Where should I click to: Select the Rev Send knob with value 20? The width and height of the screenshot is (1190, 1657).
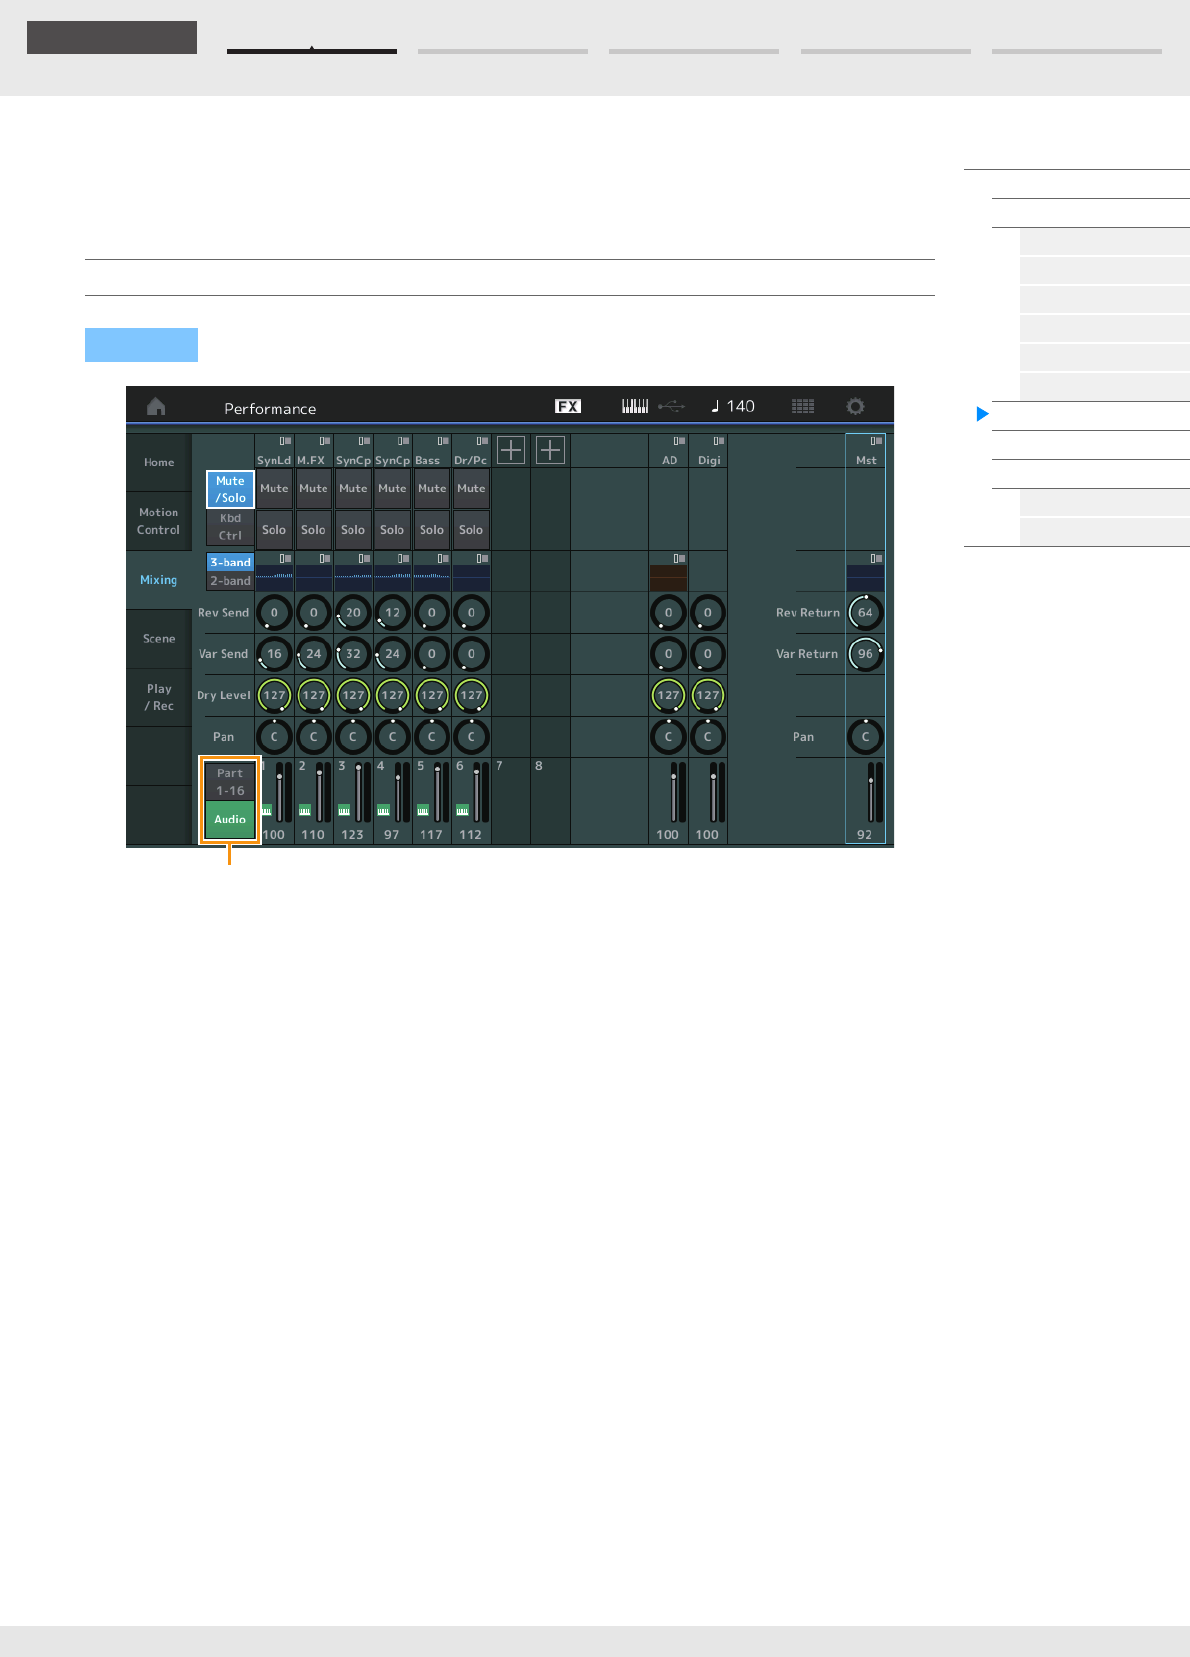(x=353, y=613)
